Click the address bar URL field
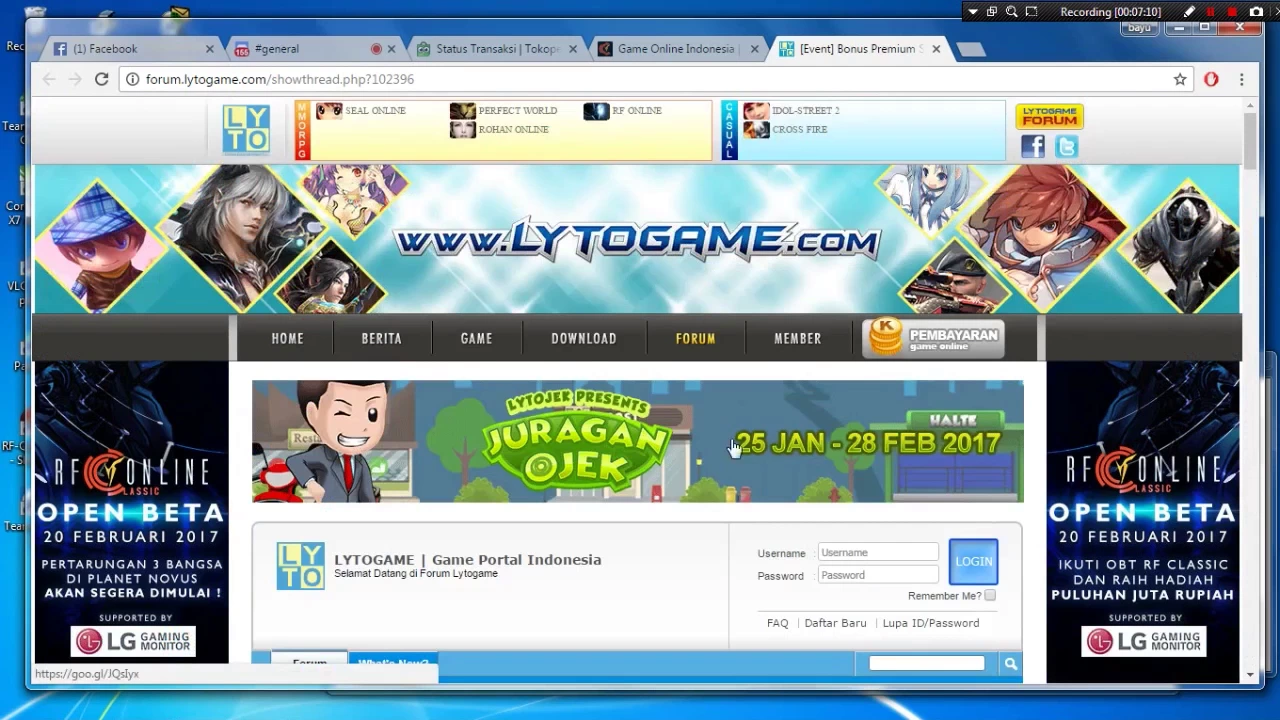This screenshot has height=720, width=1280. pyautogui.click(x=655, y=79)
